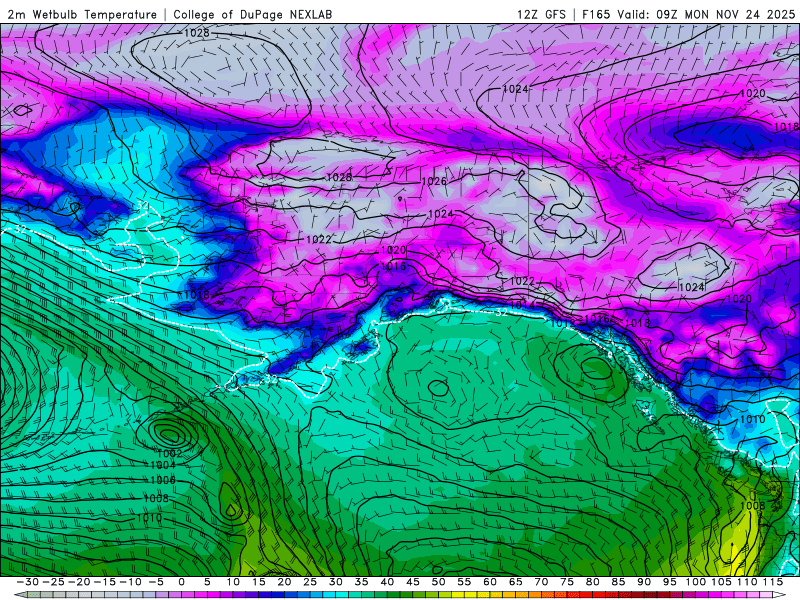Click the 1028 label left of 1026

[x=339, y=177]
